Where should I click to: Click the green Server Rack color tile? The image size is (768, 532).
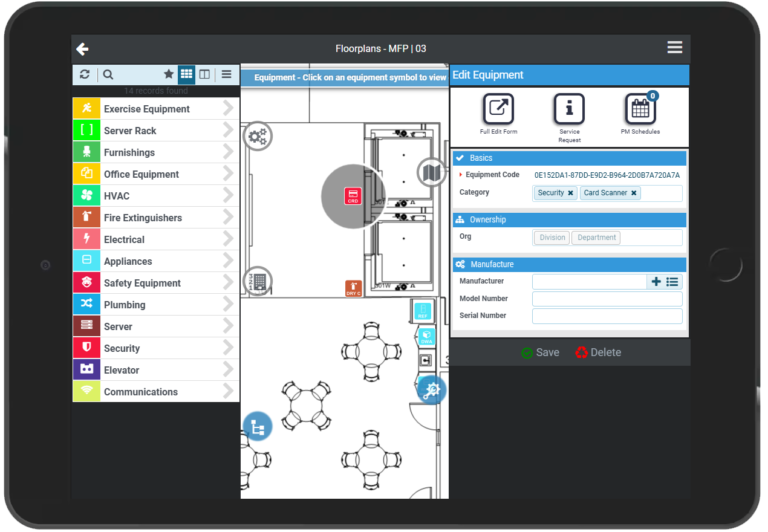86,130
